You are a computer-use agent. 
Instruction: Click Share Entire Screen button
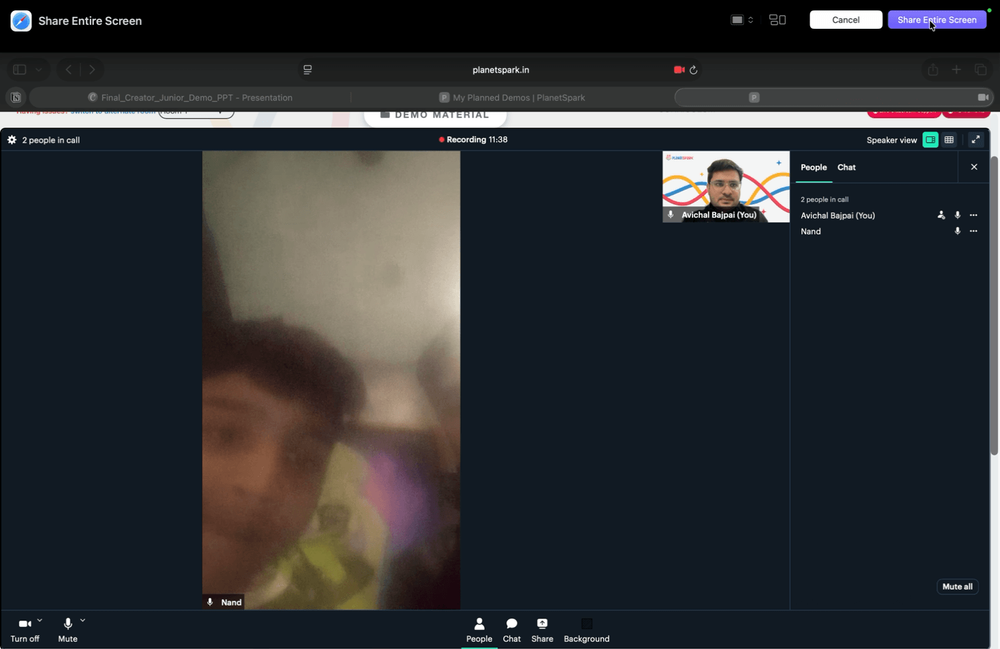point(937,20)
